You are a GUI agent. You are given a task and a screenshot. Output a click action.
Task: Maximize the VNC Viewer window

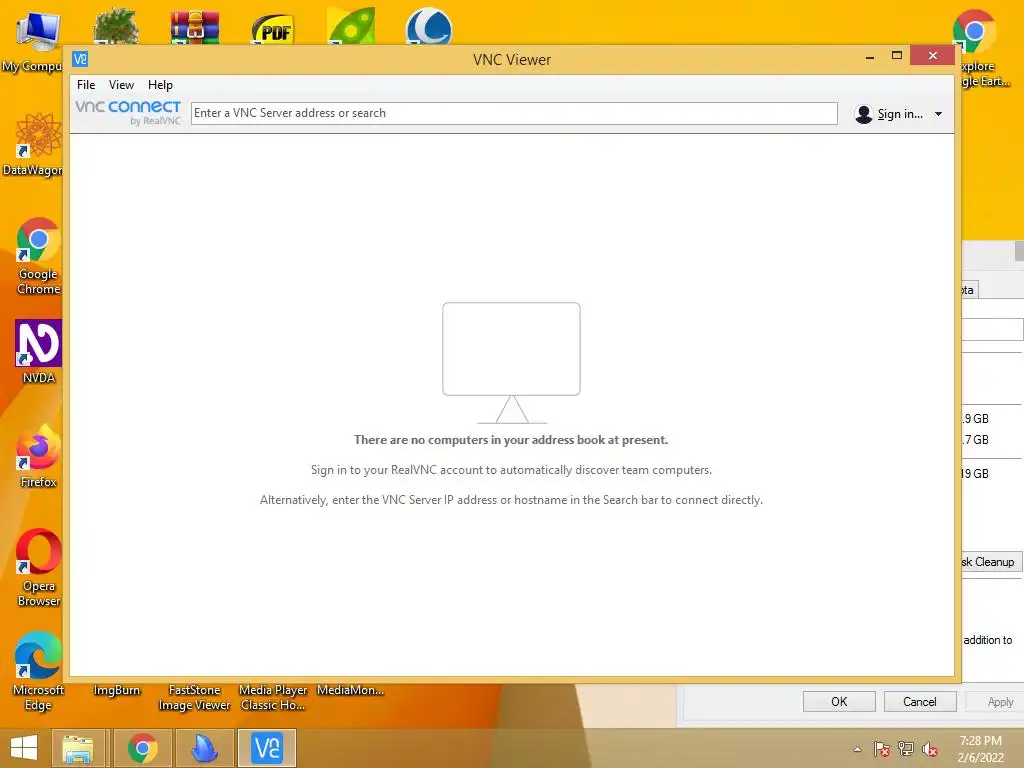tap(897, 56)
